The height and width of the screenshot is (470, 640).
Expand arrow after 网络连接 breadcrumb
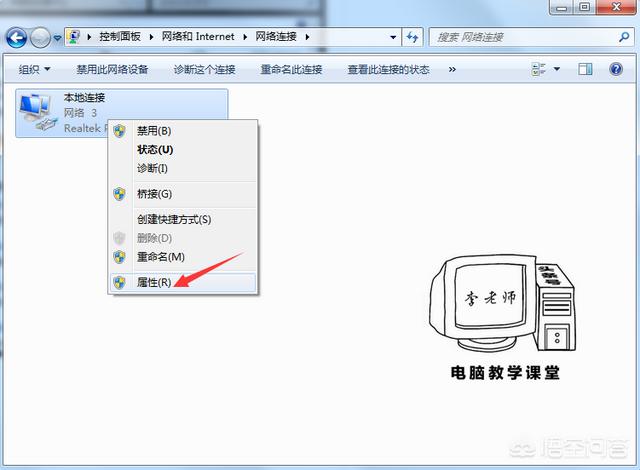307,37
